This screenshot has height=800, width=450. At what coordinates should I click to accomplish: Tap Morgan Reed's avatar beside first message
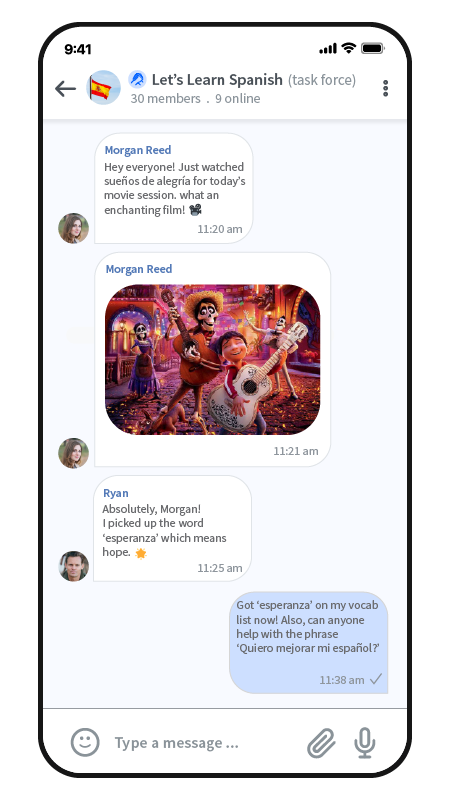[x=73, y=228]
